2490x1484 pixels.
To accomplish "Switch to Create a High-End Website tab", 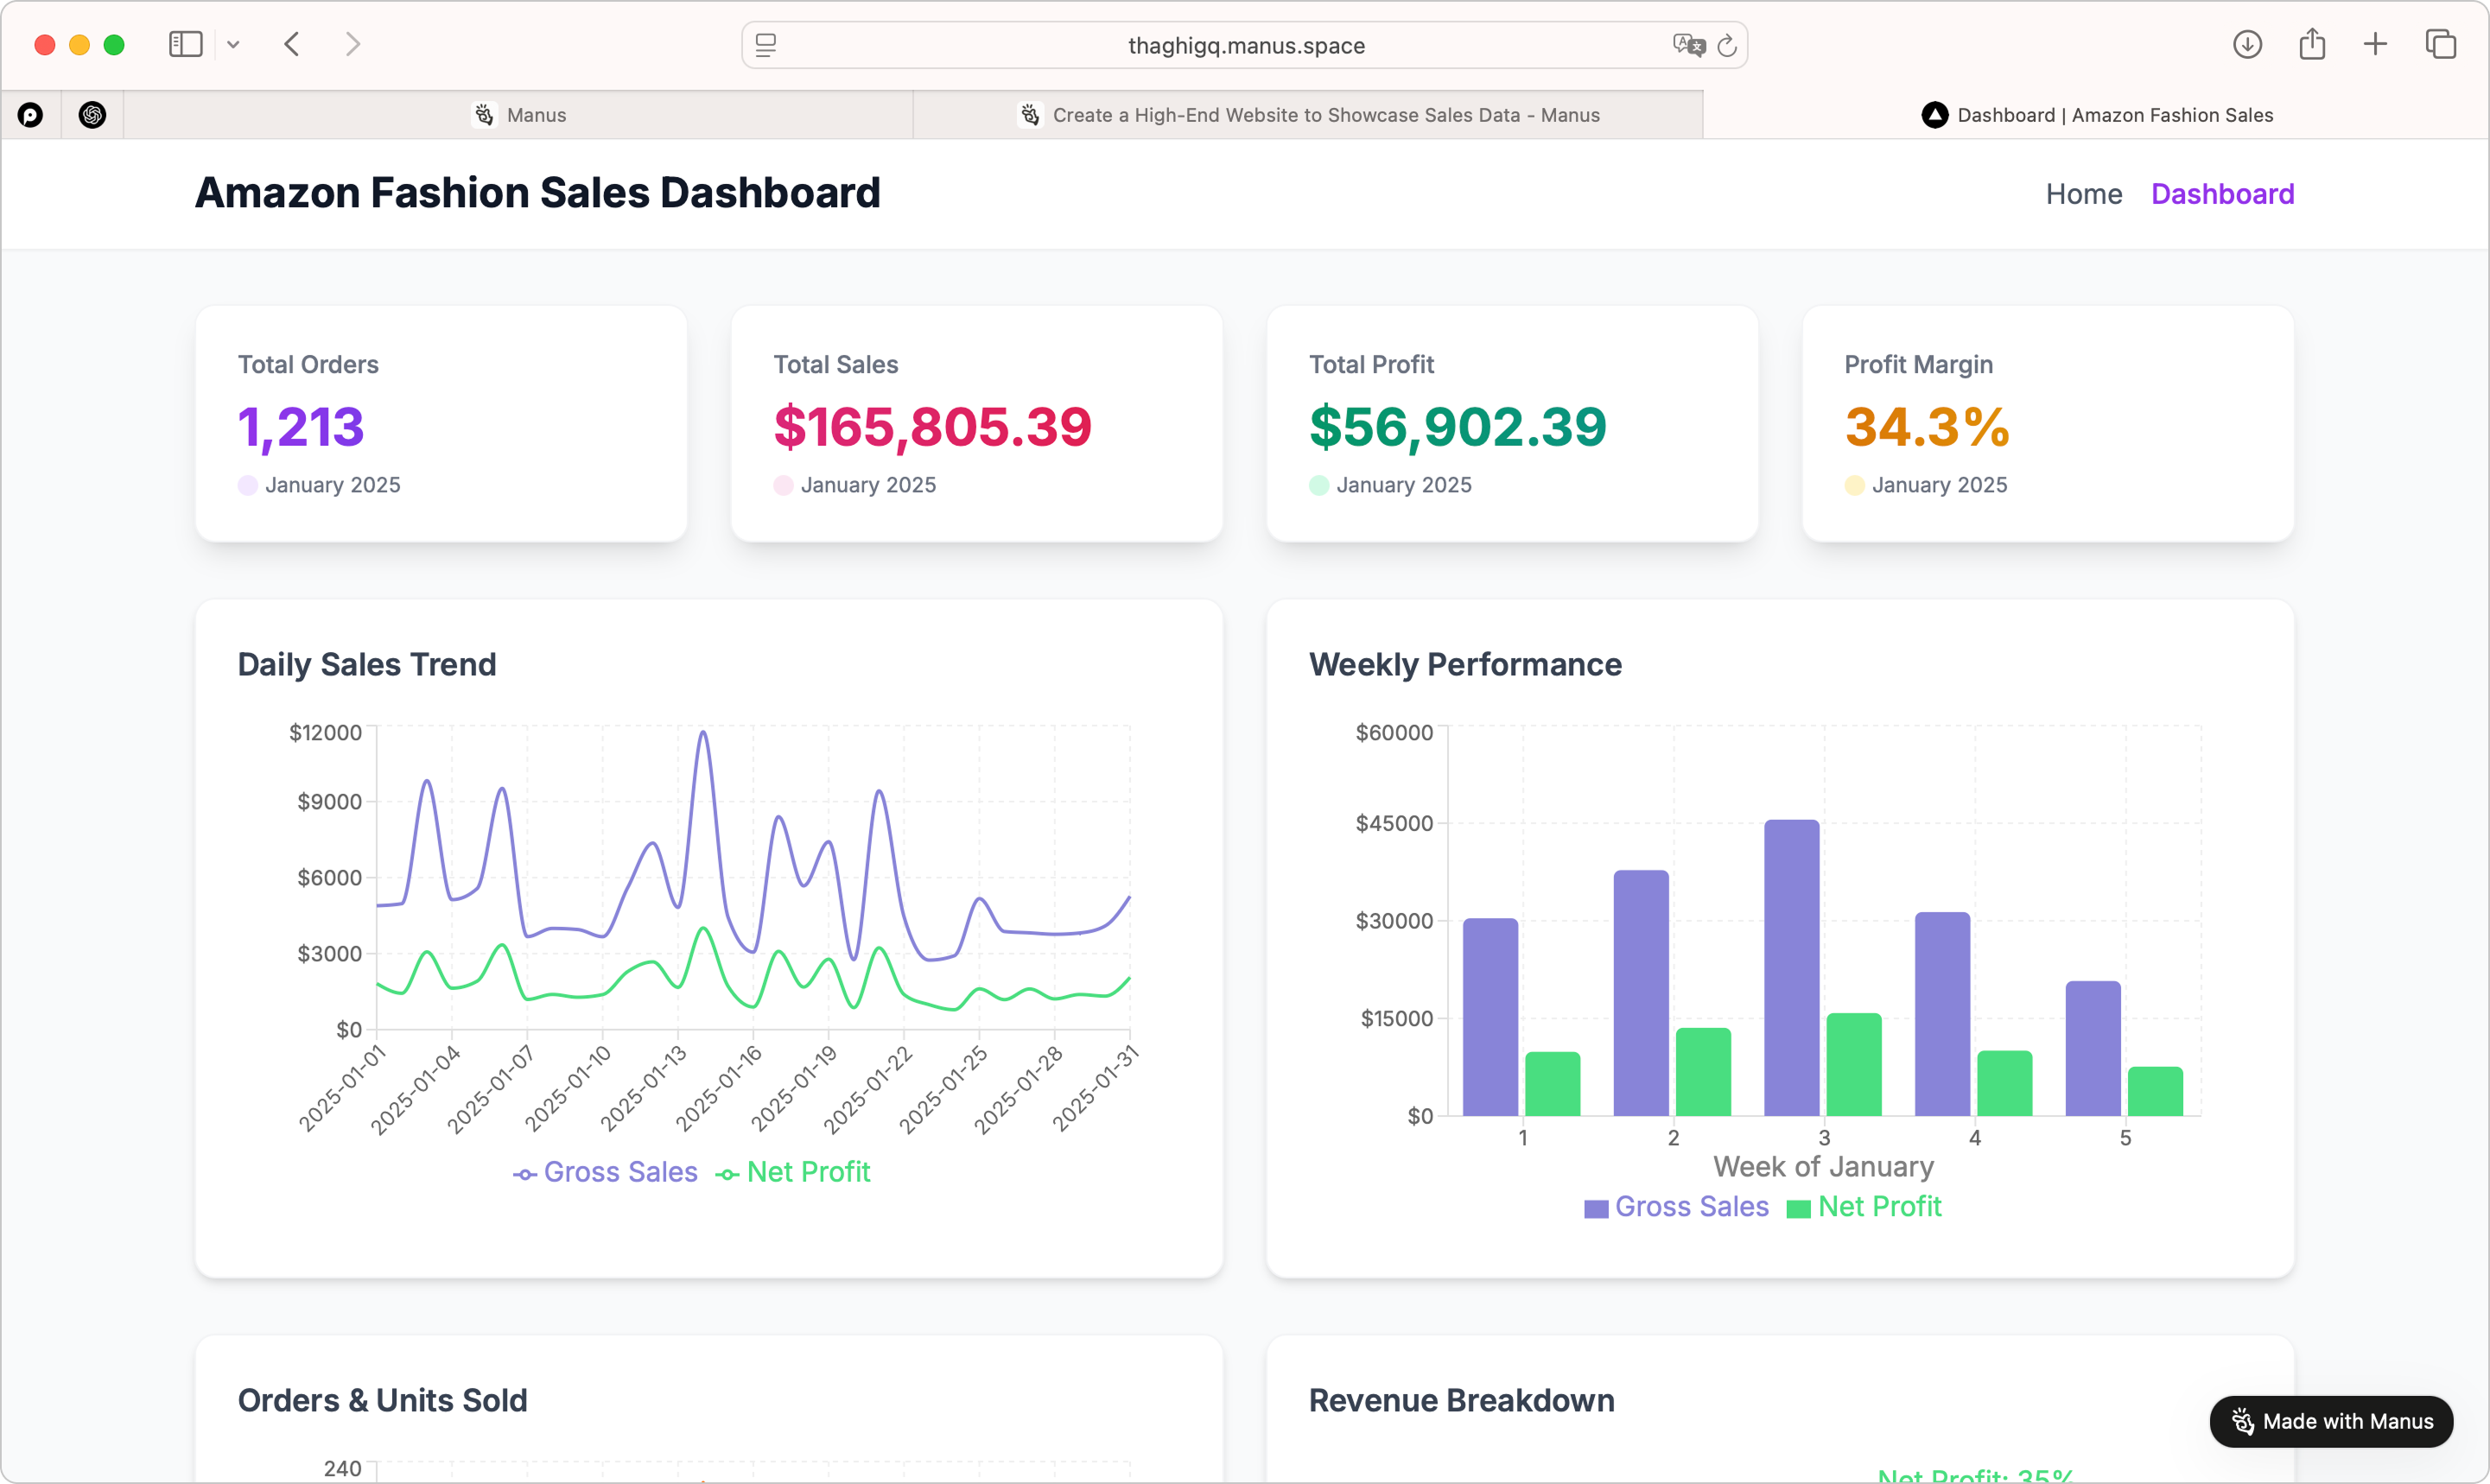I will tap(1308, 115).
